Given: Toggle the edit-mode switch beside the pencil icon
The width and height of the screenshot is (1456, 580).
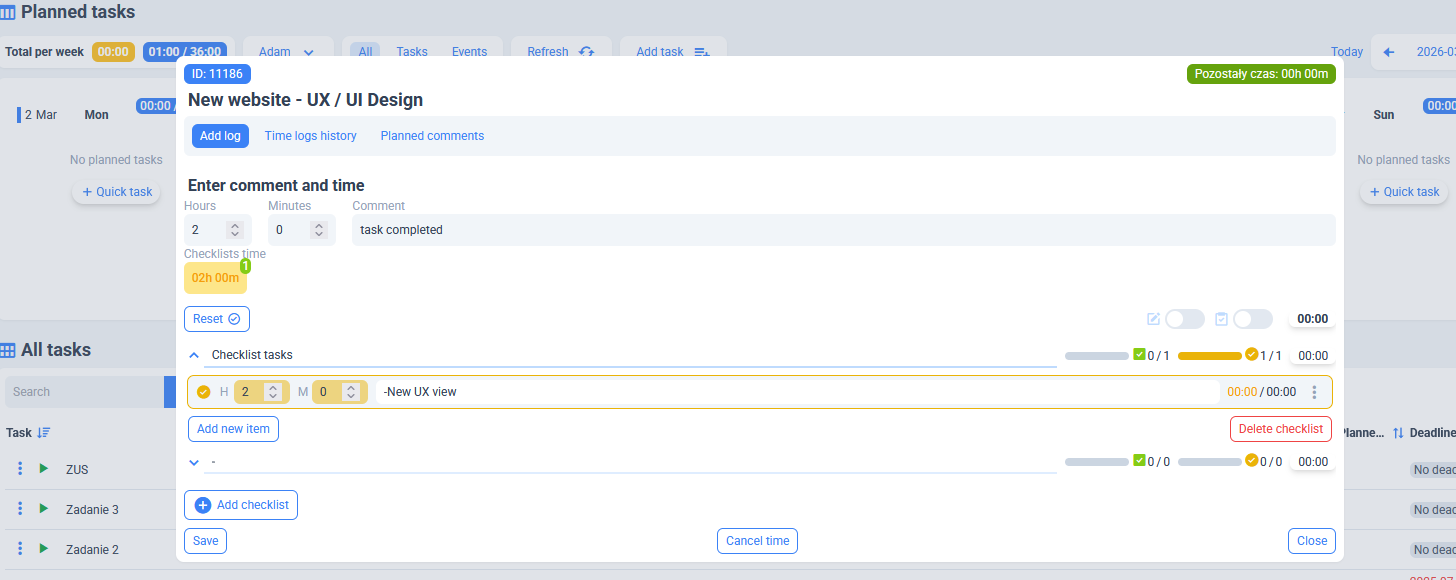Looking at the screenshot, I should 1184,319.
